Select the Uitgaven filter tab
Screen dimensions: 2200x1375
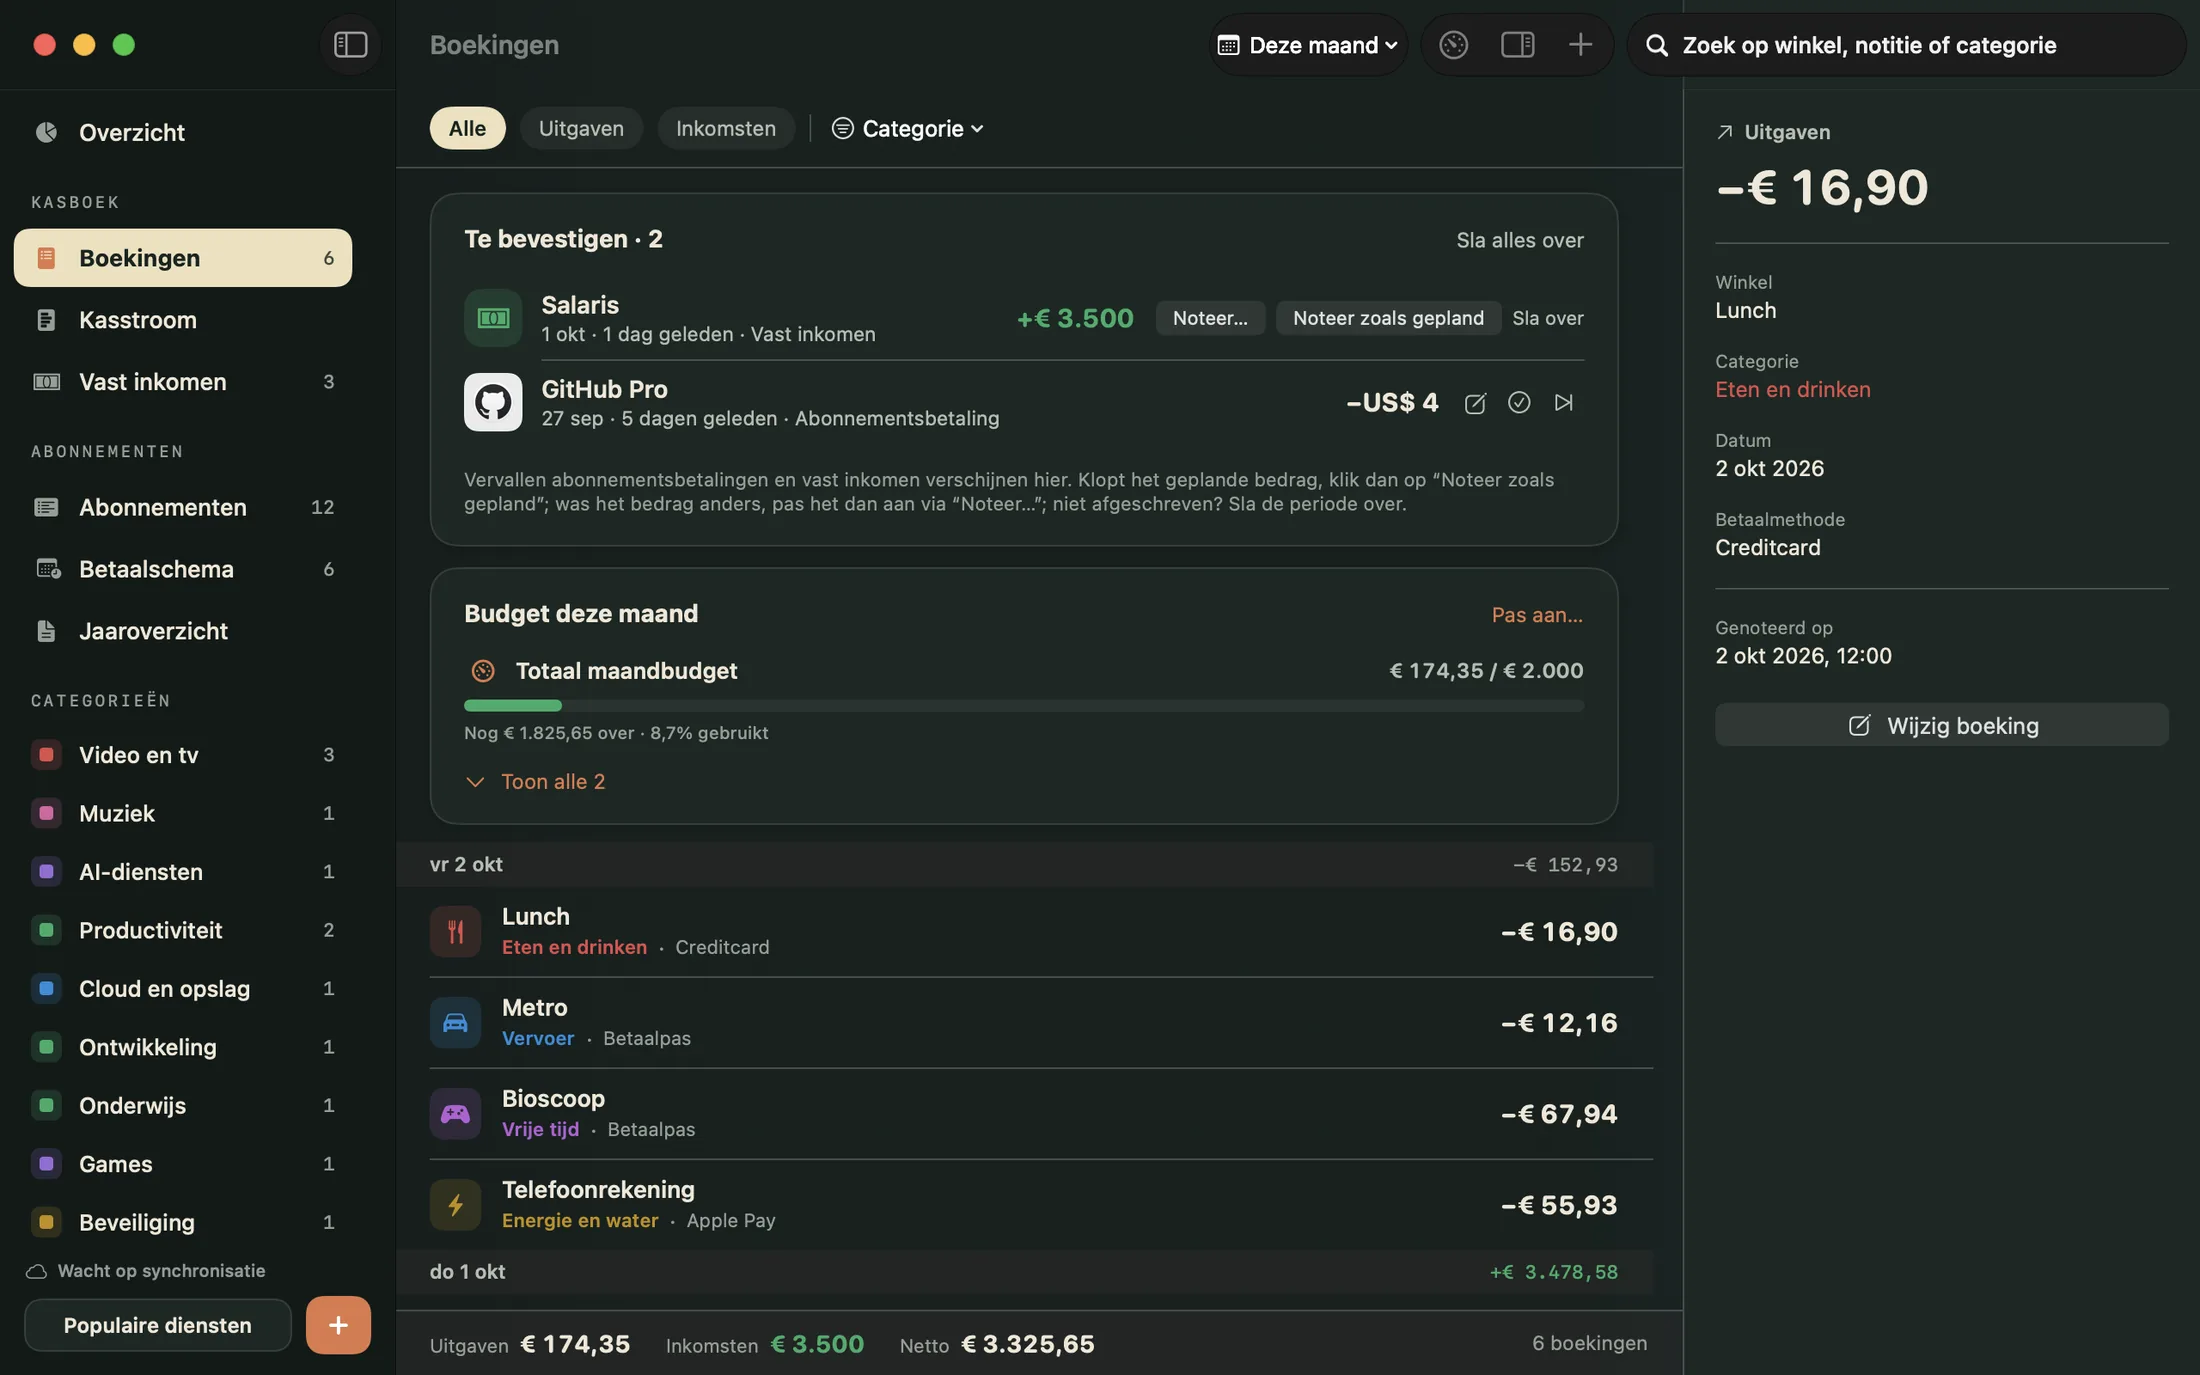581,129
